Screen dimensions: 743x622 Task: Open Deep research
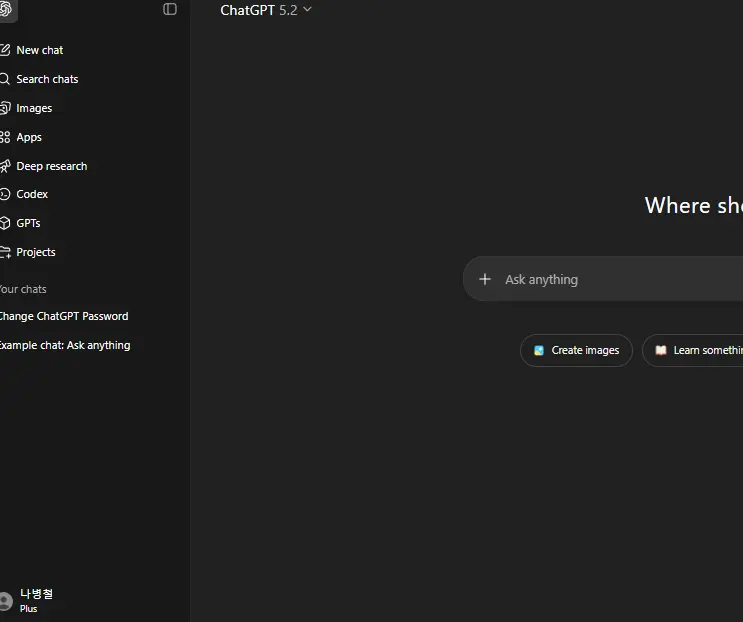[x=52, y=166]
